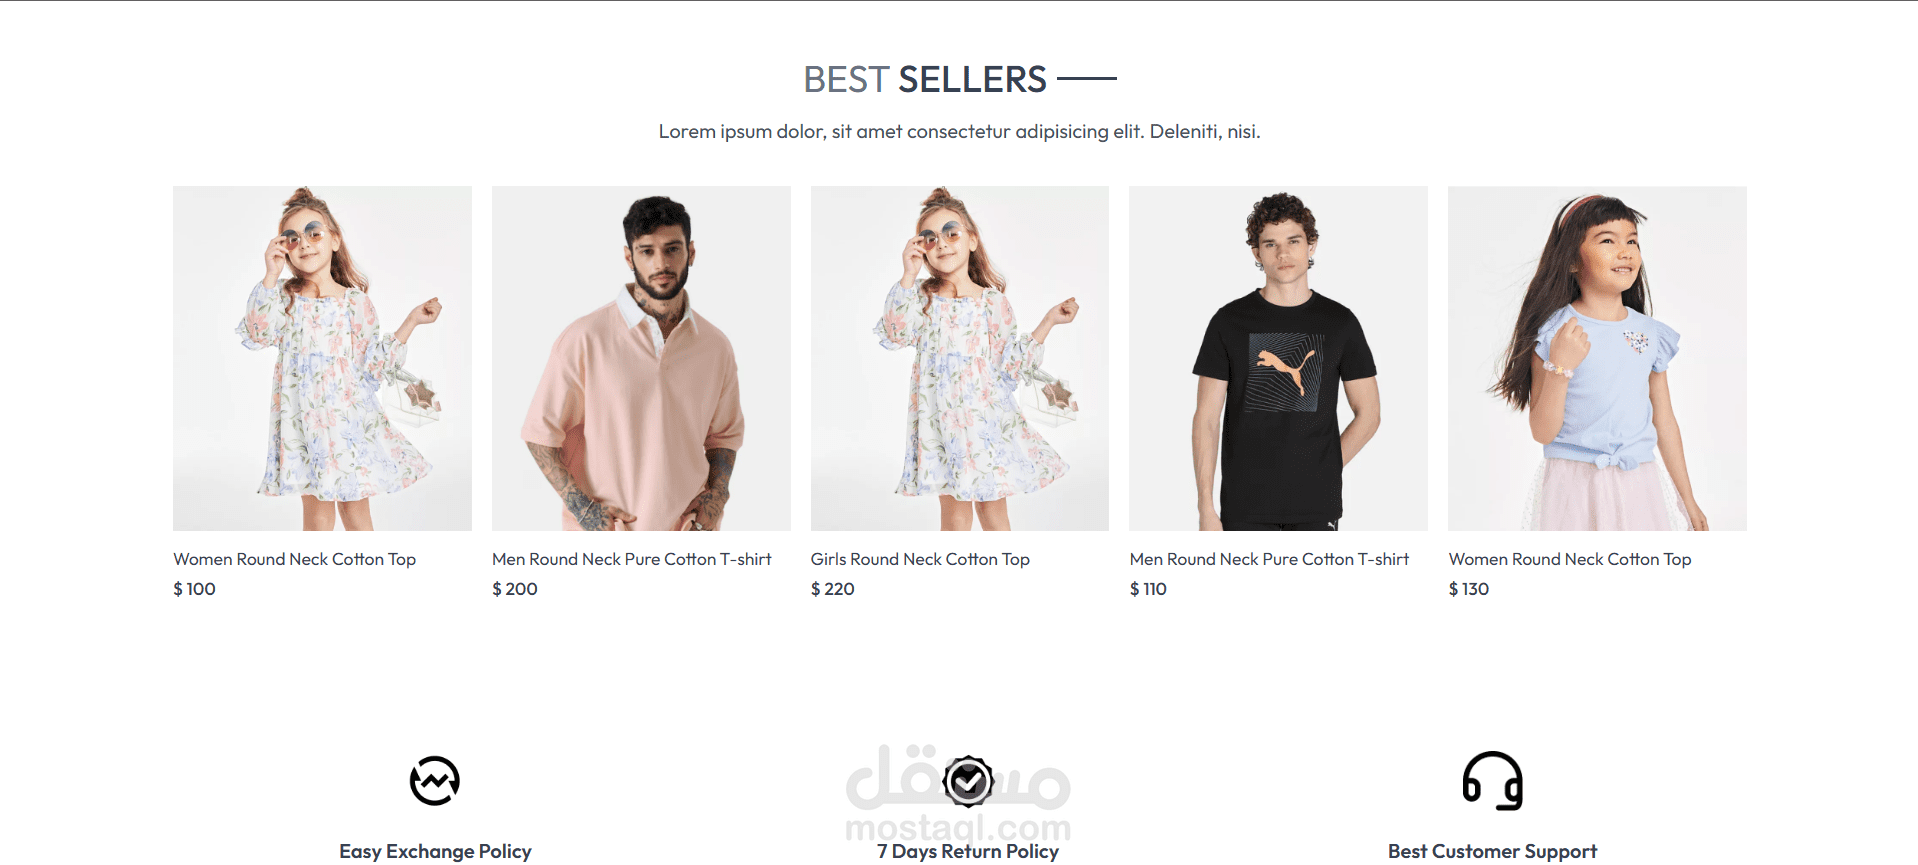The image size is (1918, 865).
Task: Open the third floral dress product image
Action: pos(960,358)
